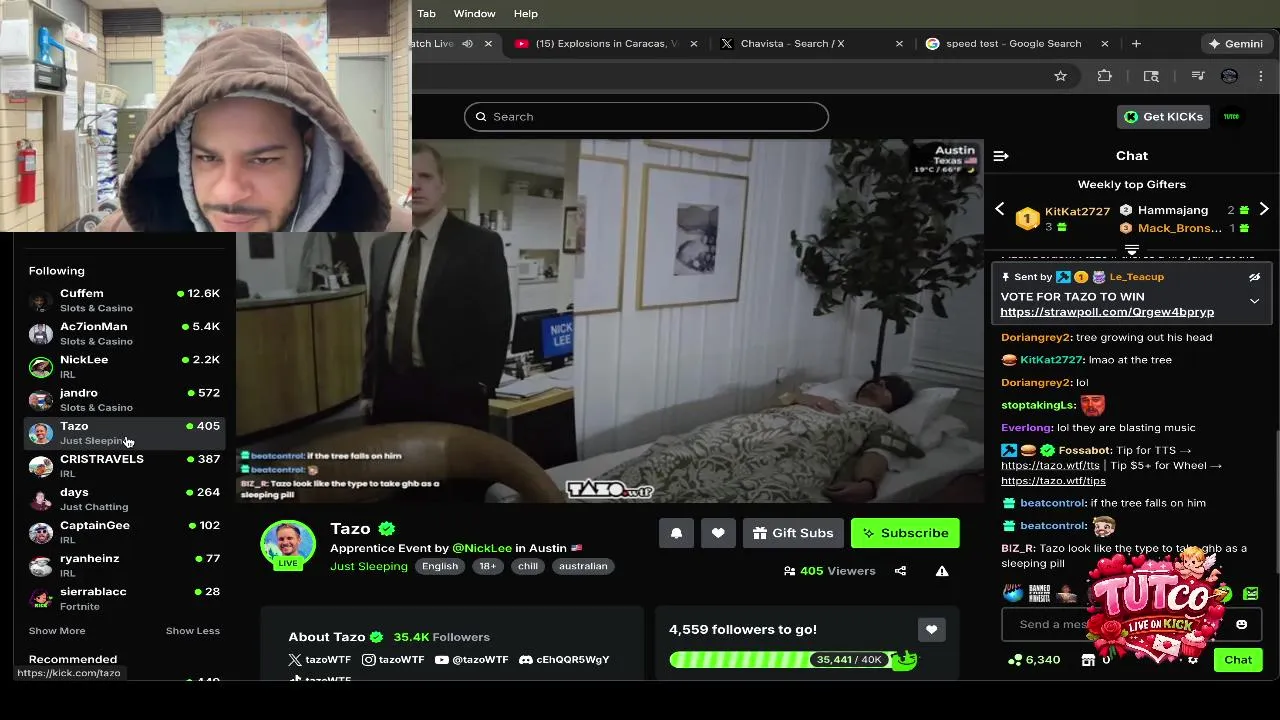Open the Just Sleeping category under stream title
Screen dimensions: 1280x720
369,566
